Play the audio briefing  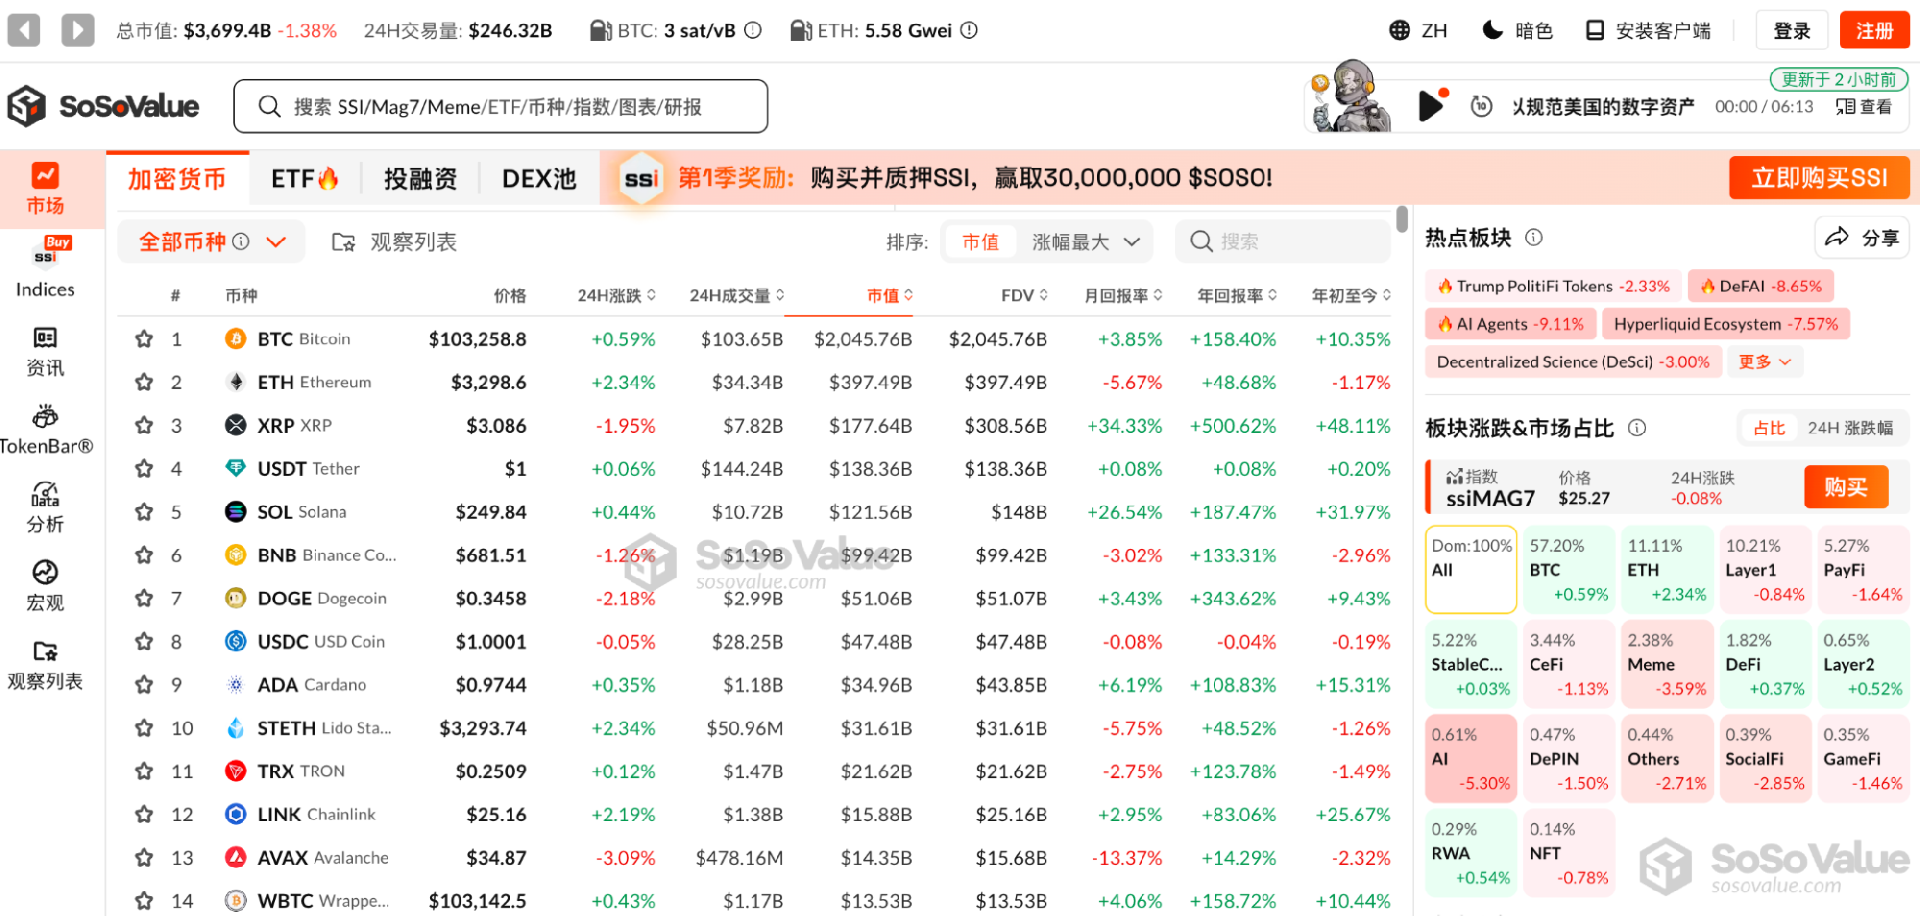point(1431,106)
